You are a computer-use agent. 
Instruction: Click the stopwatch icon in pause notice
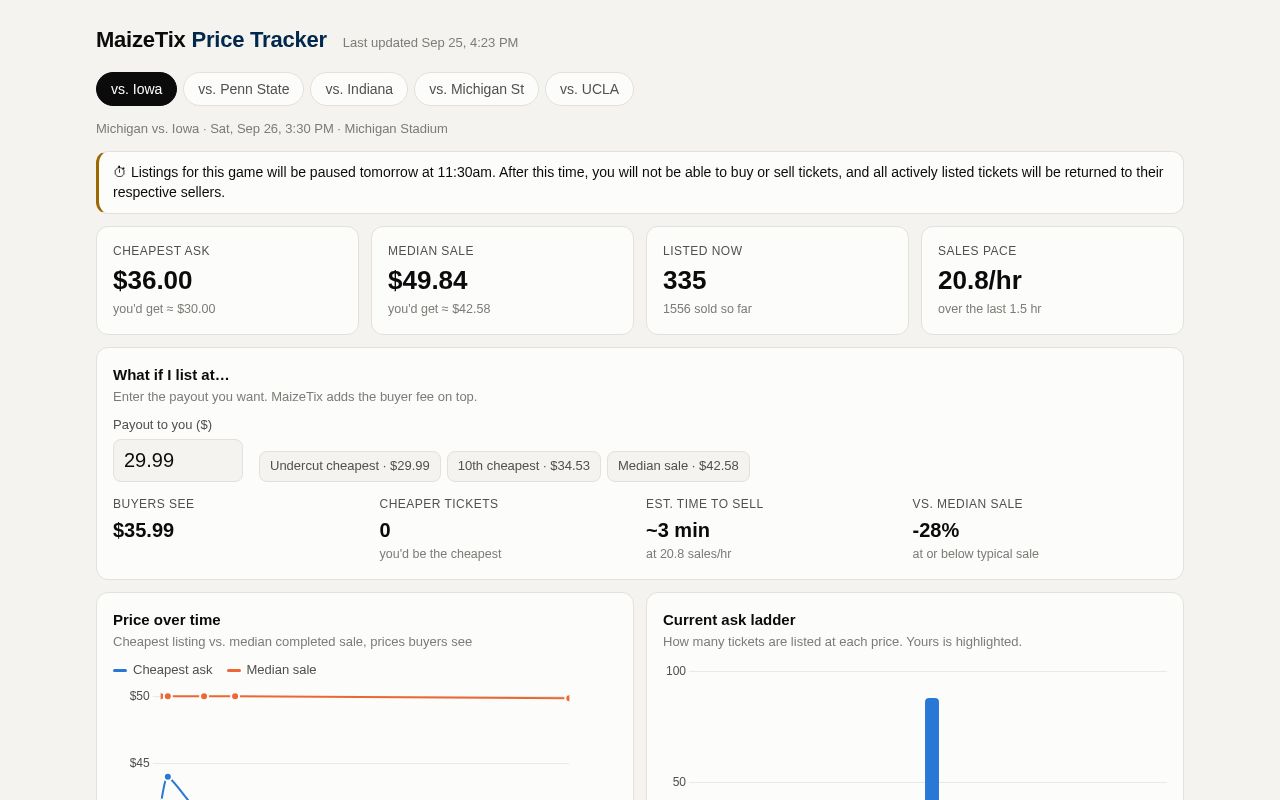pyautogui.click(x=120, y=172)
